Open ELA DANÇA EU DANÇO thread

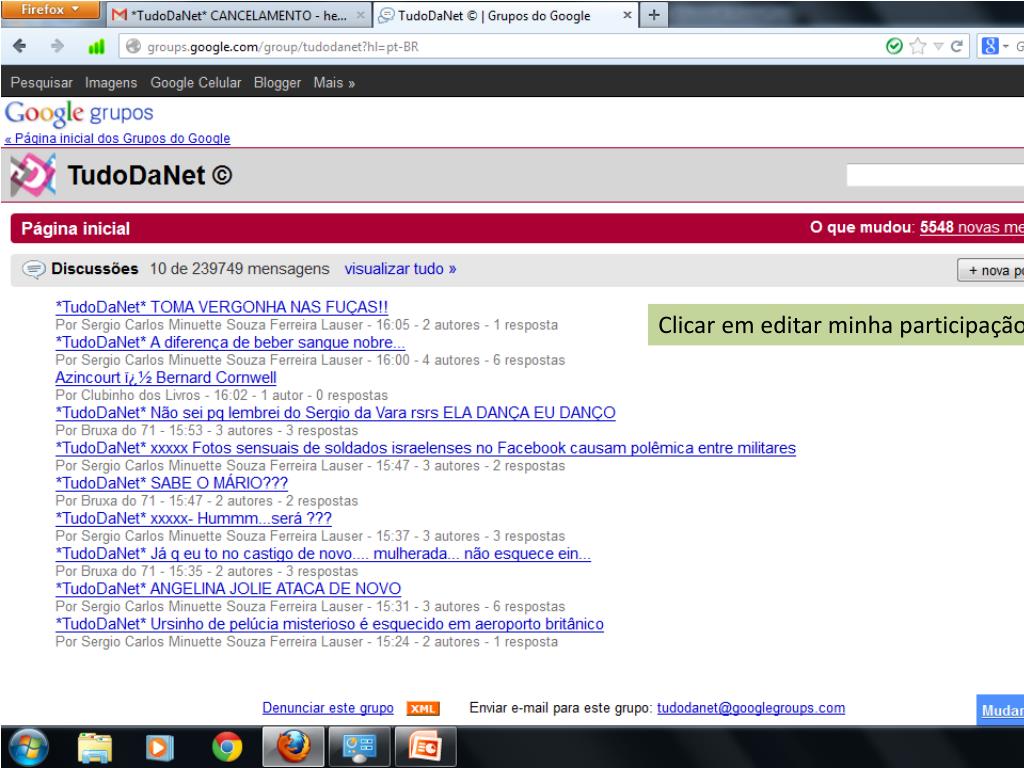pos(335,413)
